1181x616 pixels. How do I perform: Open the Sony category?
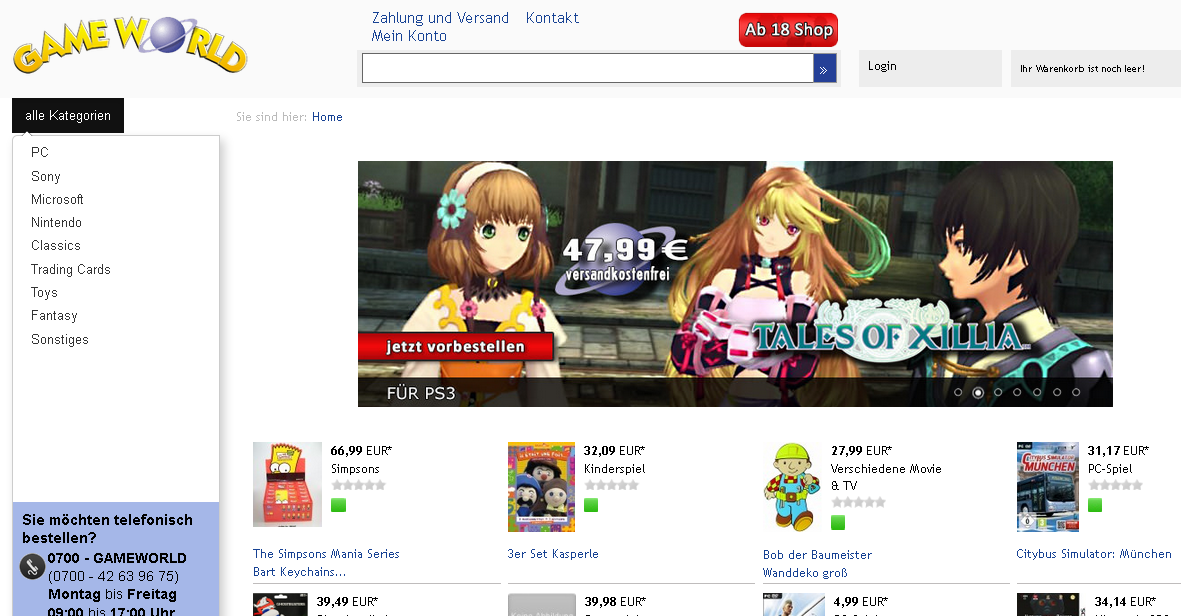[x=45, y=176]
